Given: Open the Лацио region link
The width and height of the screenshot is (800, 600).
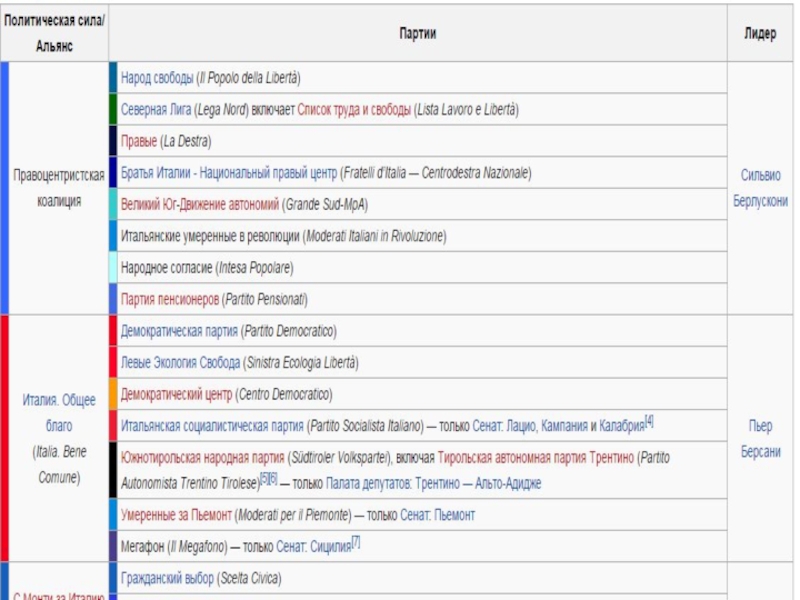Looking at the screenshot, I should click(x=521, y=426).
